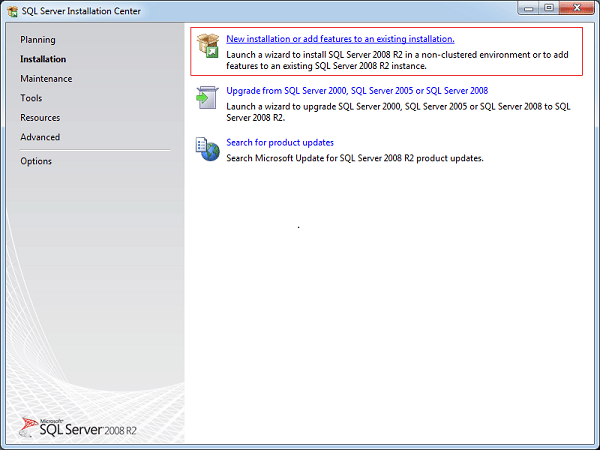Click the product updates globe icon

pyautogui.click(x=207, y=149)
